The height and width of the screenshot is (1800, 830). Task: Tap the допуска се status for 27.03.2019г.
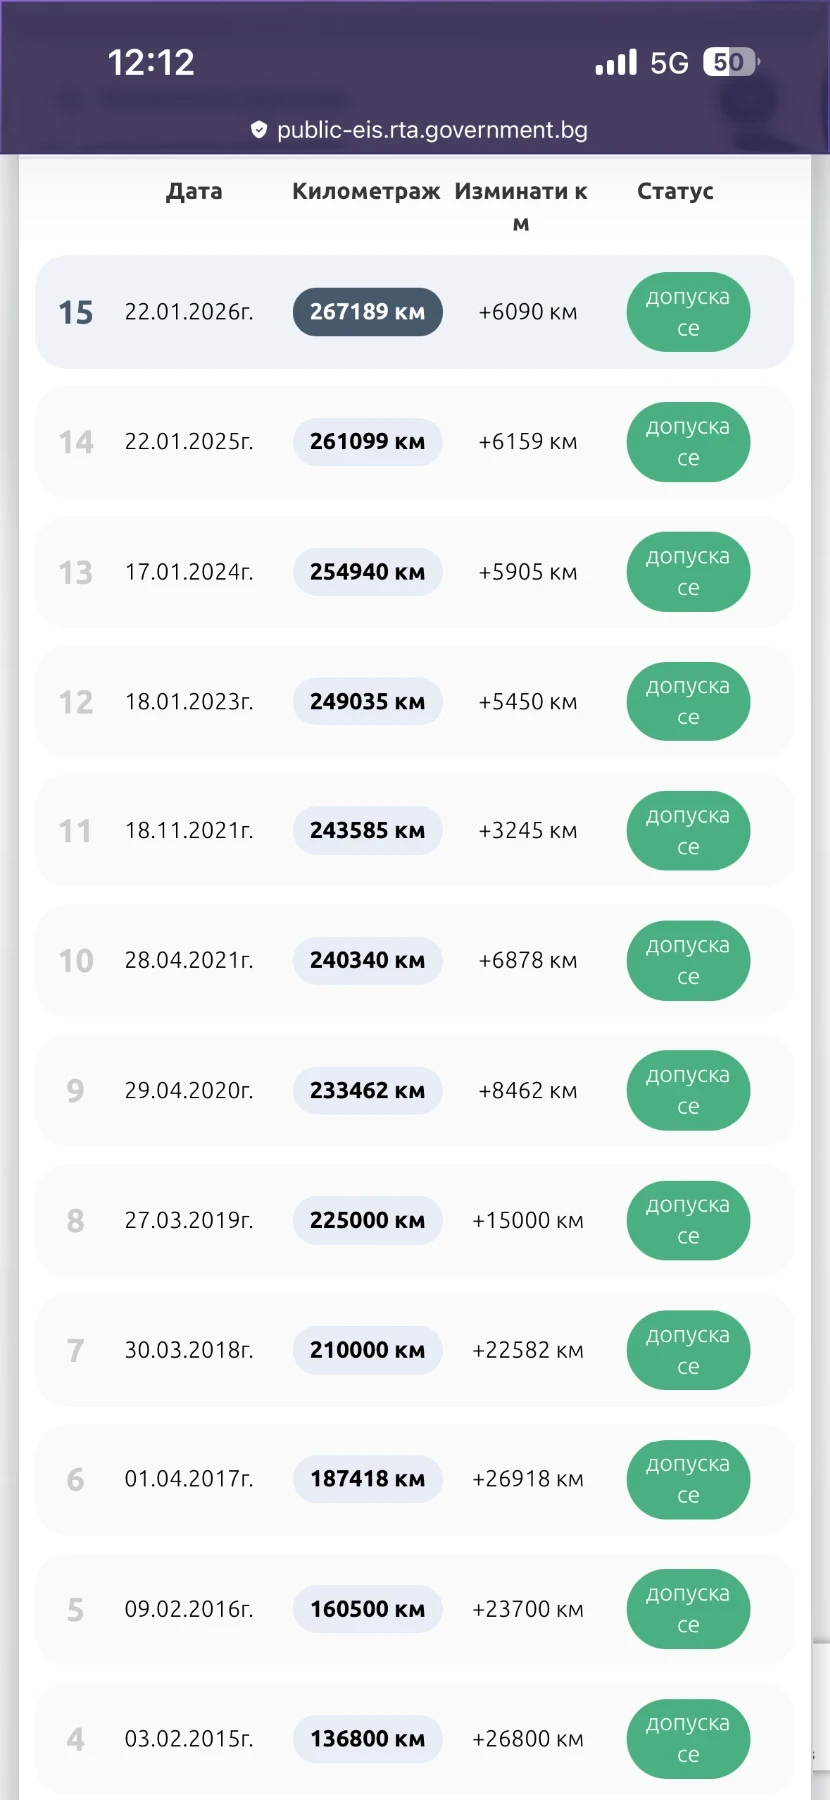point(688,1220)
